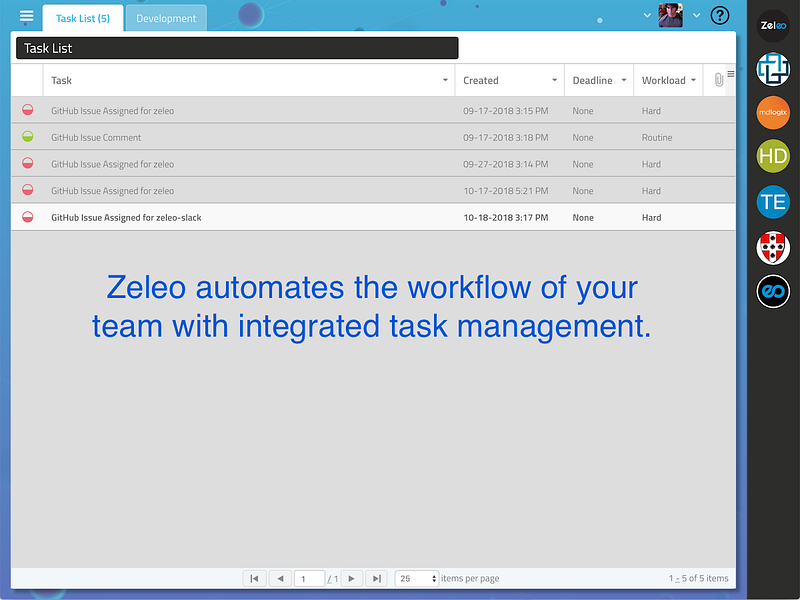Select the blue TE sidebar icon
The height and width of the screenshot is (600, 800).
(772, 202)
